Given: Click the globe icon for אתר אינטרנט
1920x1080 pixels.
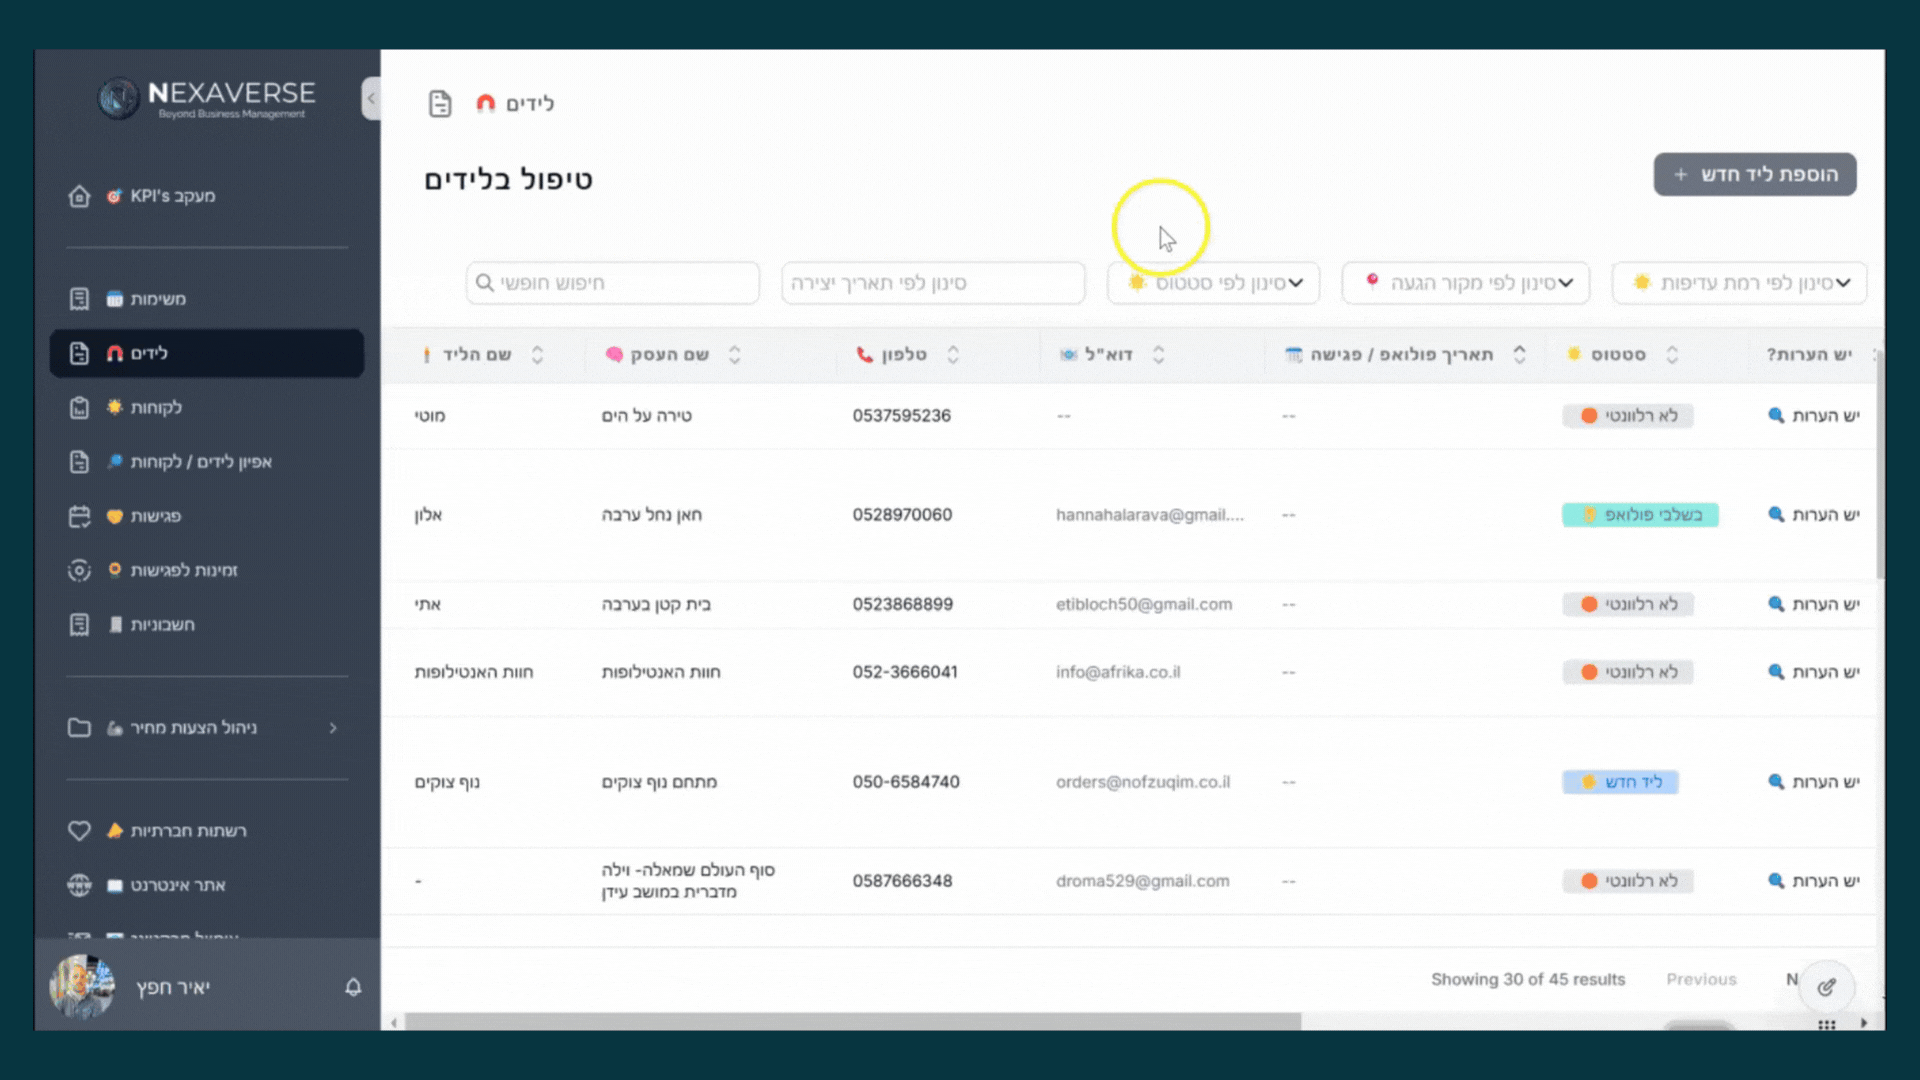Looking at the screenshot, I should pos(79,885).
